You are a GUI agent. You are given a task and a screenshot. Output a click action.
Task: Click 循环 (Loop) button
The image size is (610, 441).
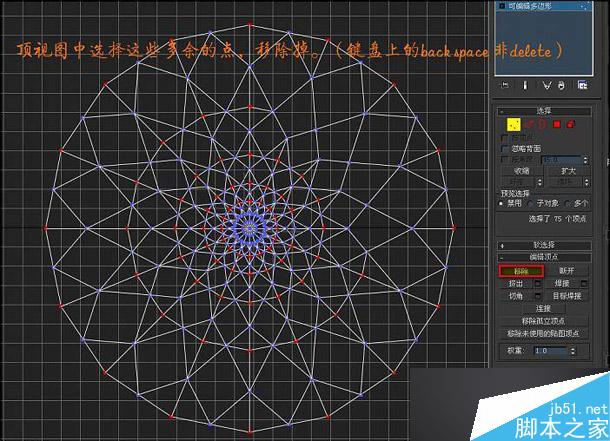click(564, 182)
